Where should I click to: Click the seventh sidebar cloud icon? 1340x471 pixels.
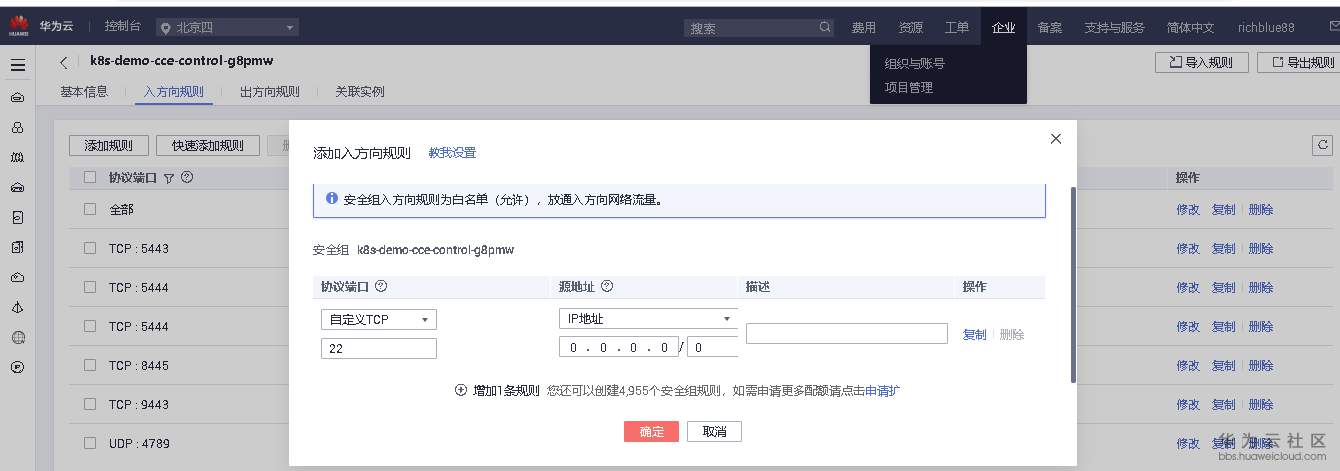pyautogui.click(x=18, y=277)
